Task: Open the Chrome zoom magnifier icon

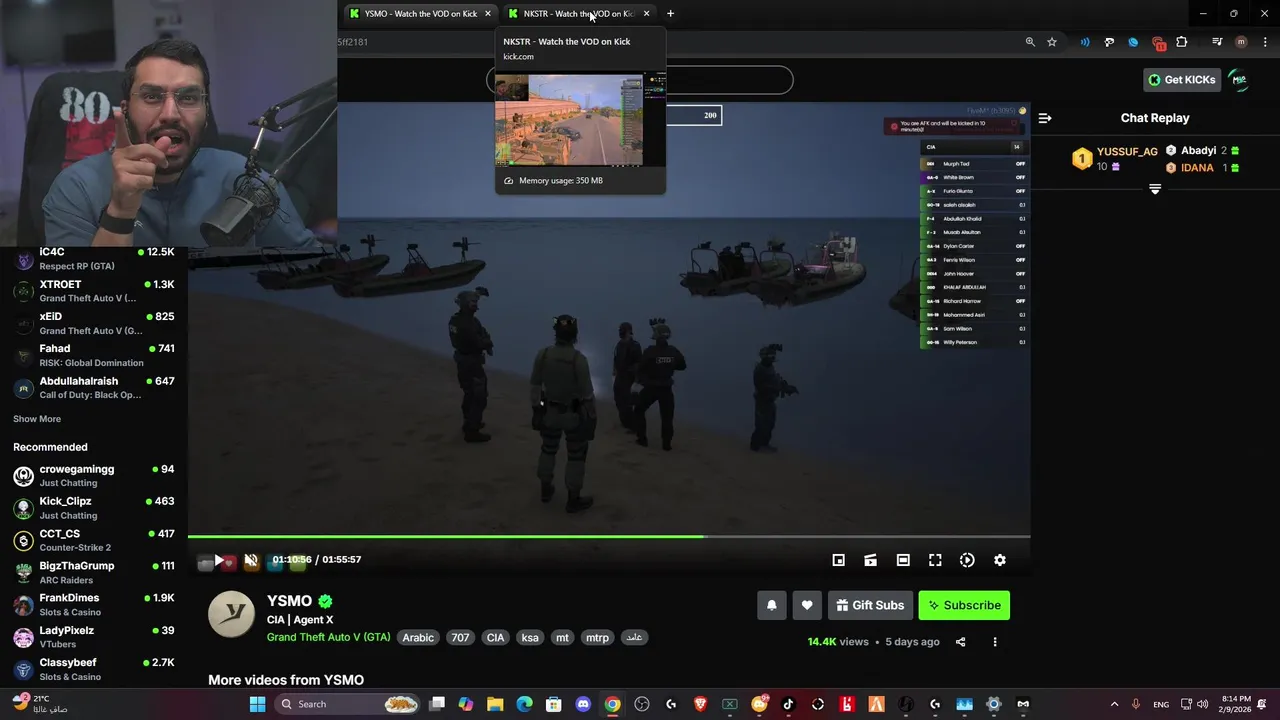Action: click(x=1030, y=42)
